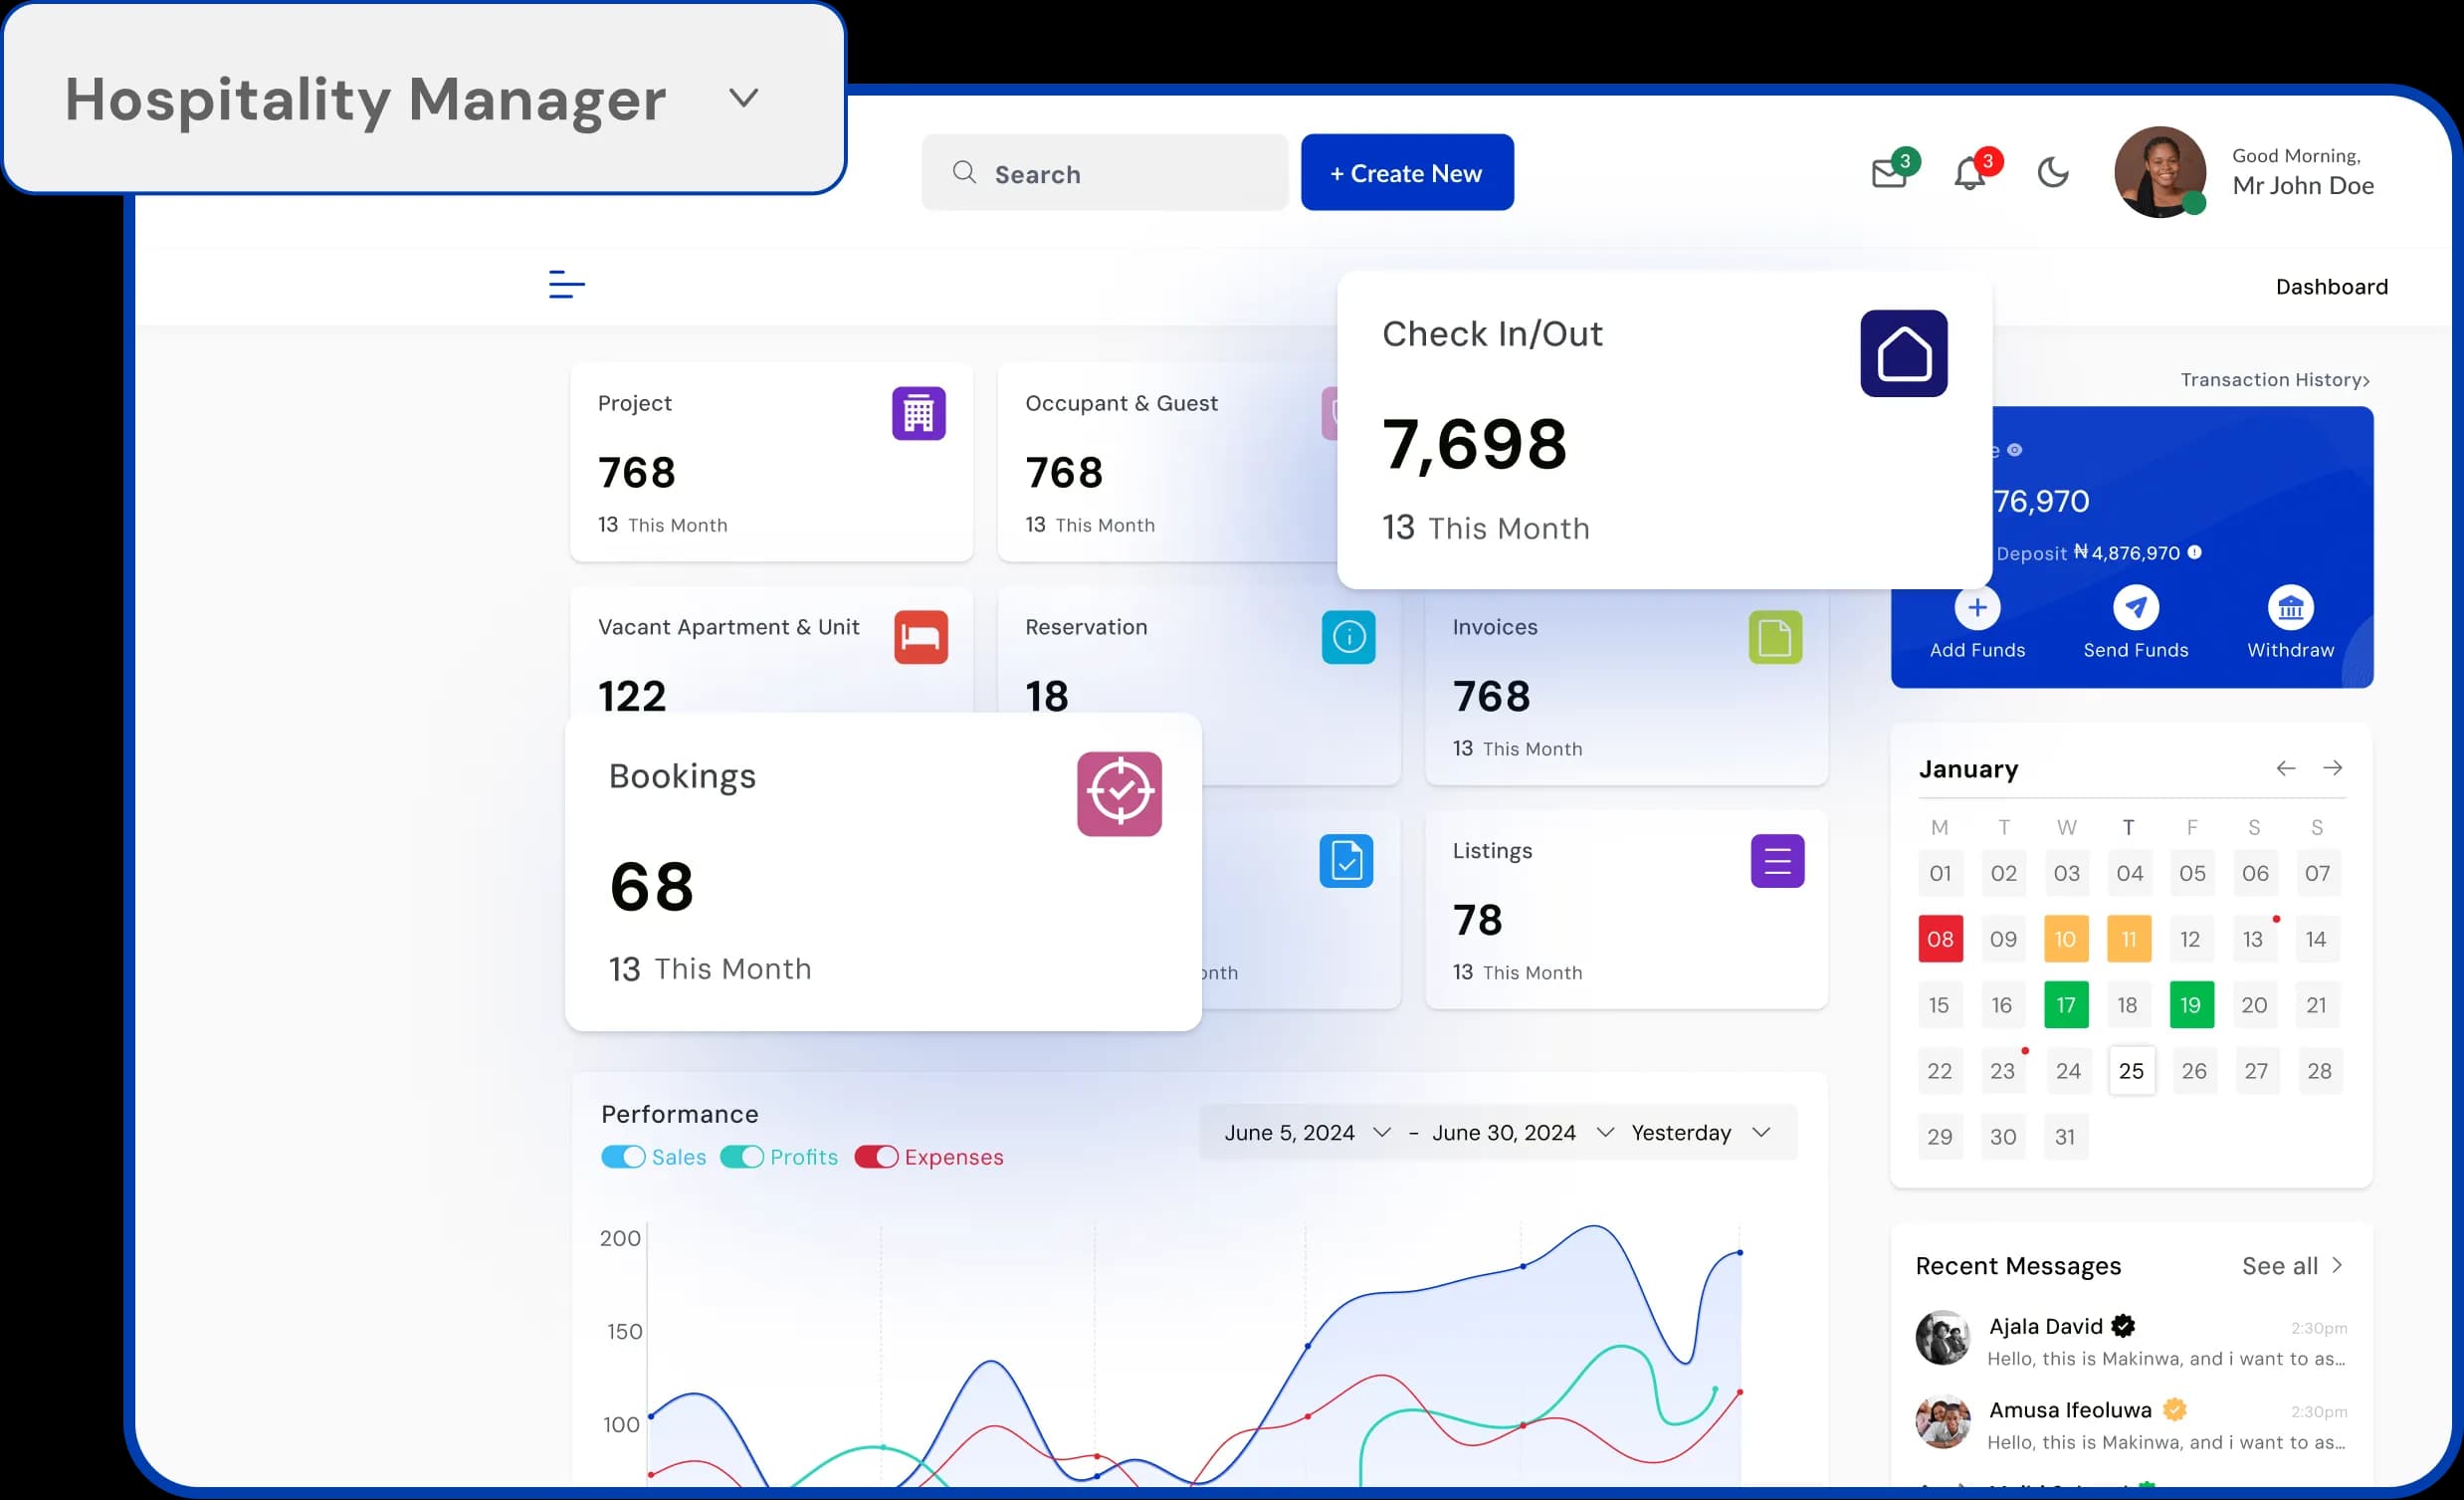Screen dimensions: 2464x1500
Task: Collapse the sidebar with the hamburger icon
Action: point(566,285)
